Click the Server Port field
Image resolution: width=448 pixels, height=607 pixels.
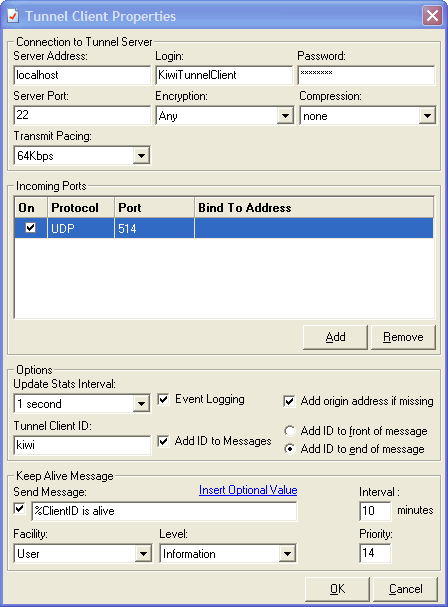coord(82,115)
